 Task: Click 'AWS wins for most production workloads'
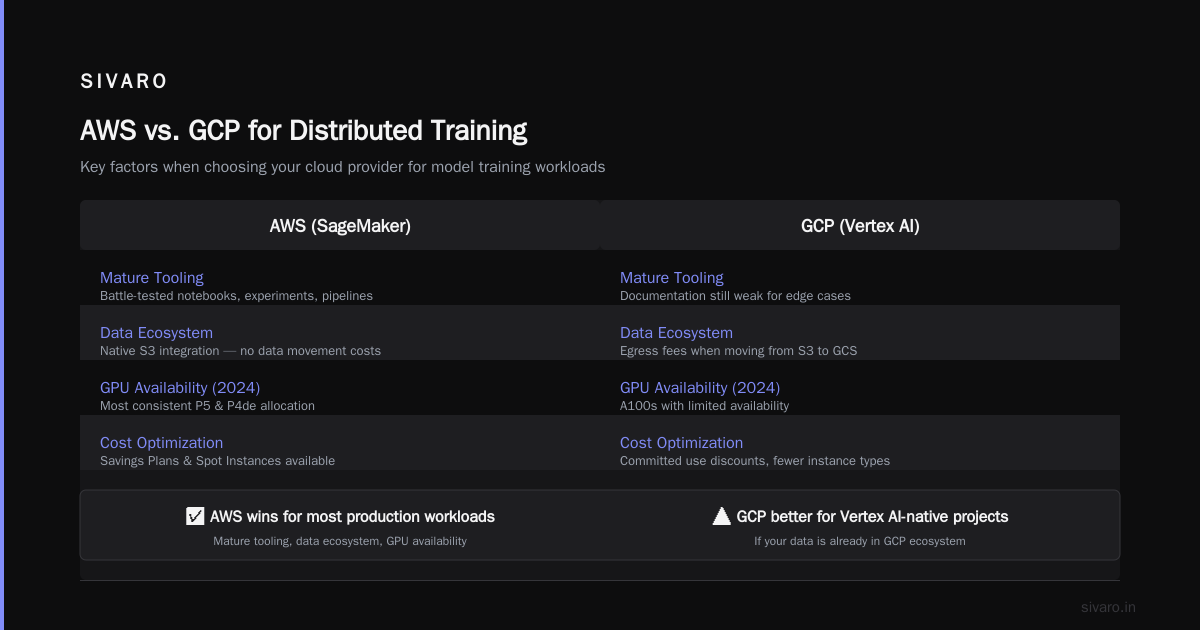(352, 517)
